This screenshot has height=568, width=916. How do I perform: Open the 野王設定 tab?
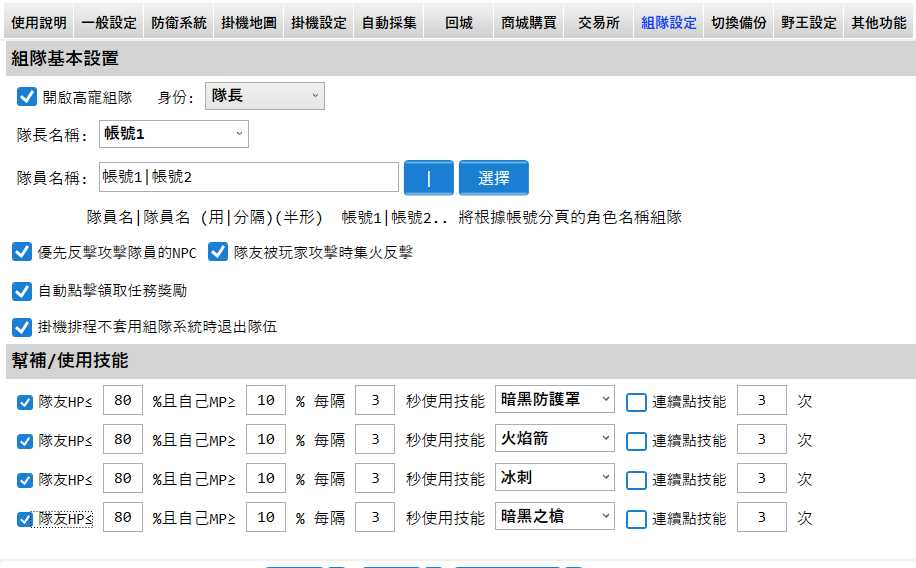[x=808, y=22]
